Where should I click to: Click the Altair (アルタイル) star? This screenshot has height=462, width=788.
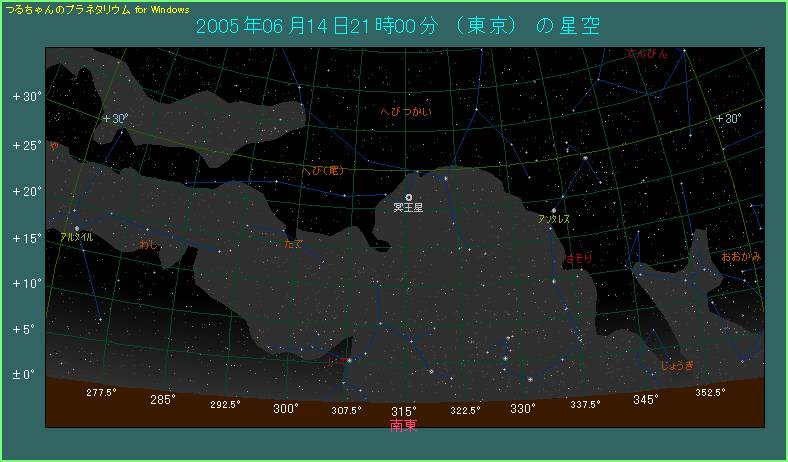[76, 228]
